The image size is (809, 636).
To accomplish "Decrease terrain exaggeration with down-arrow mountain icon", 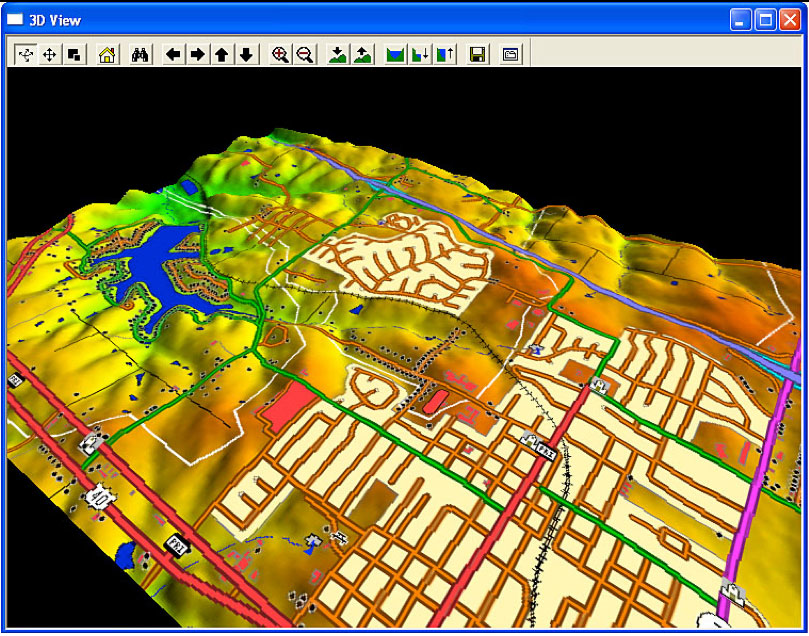I will pos(338,55).
